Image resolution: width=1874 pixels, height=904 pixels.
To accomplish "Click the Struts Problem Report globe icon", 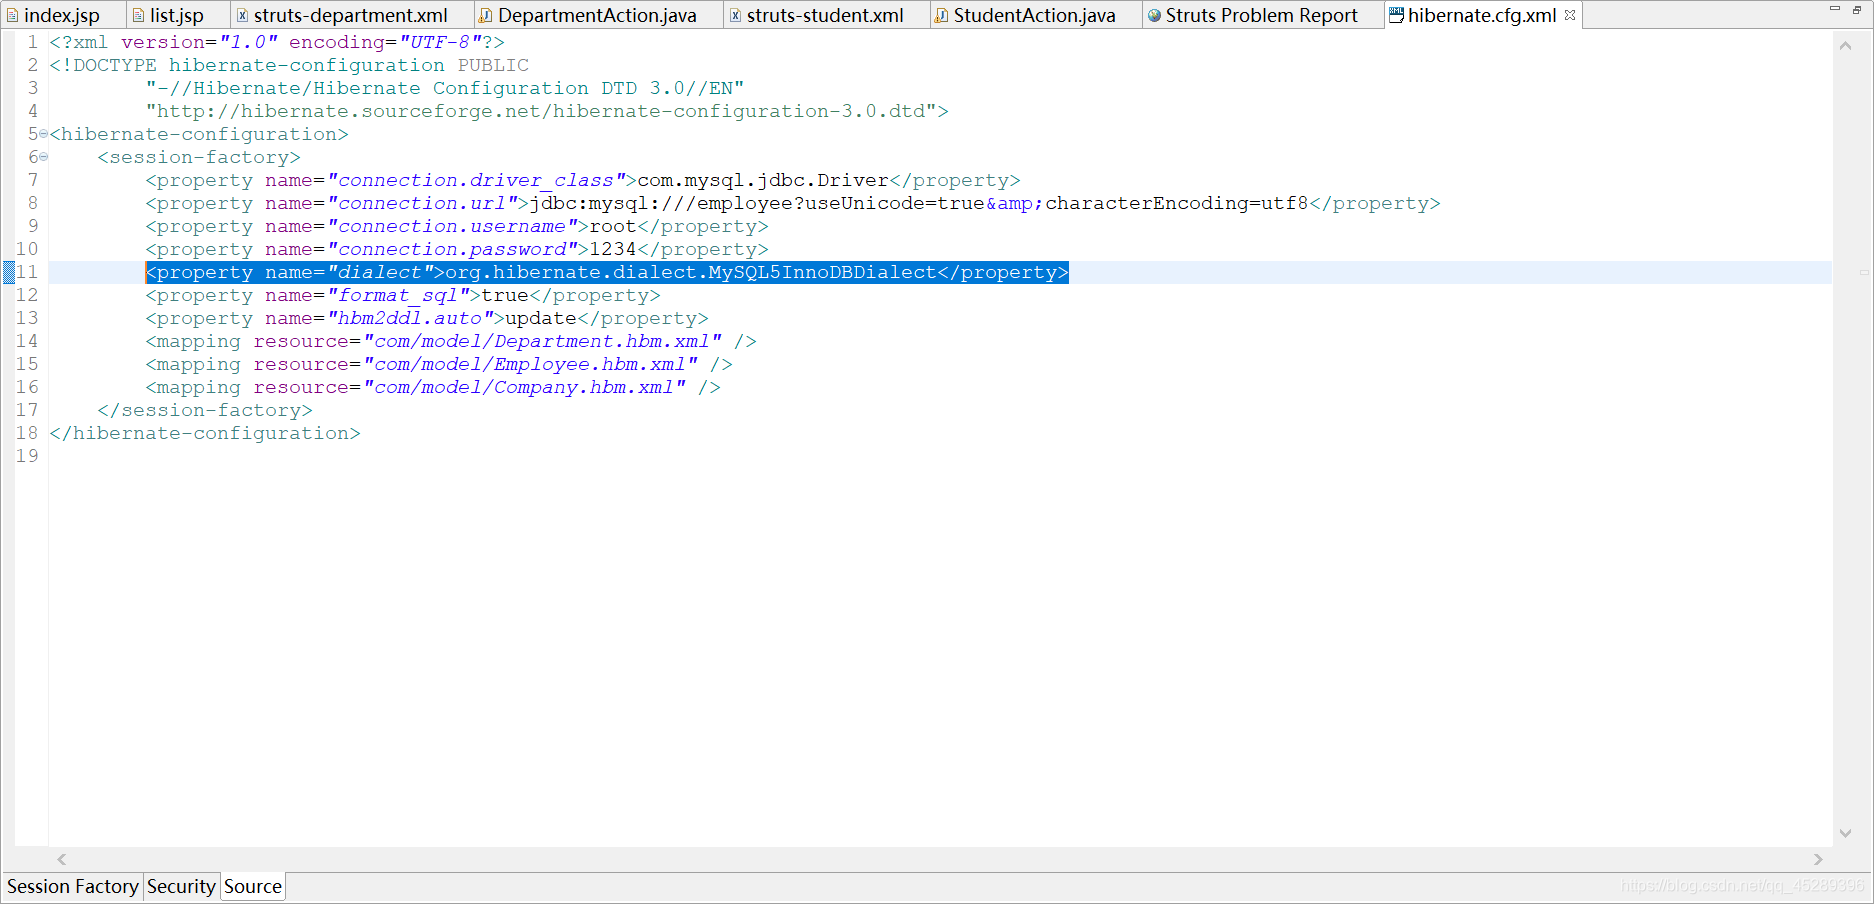I will 1154,15.
